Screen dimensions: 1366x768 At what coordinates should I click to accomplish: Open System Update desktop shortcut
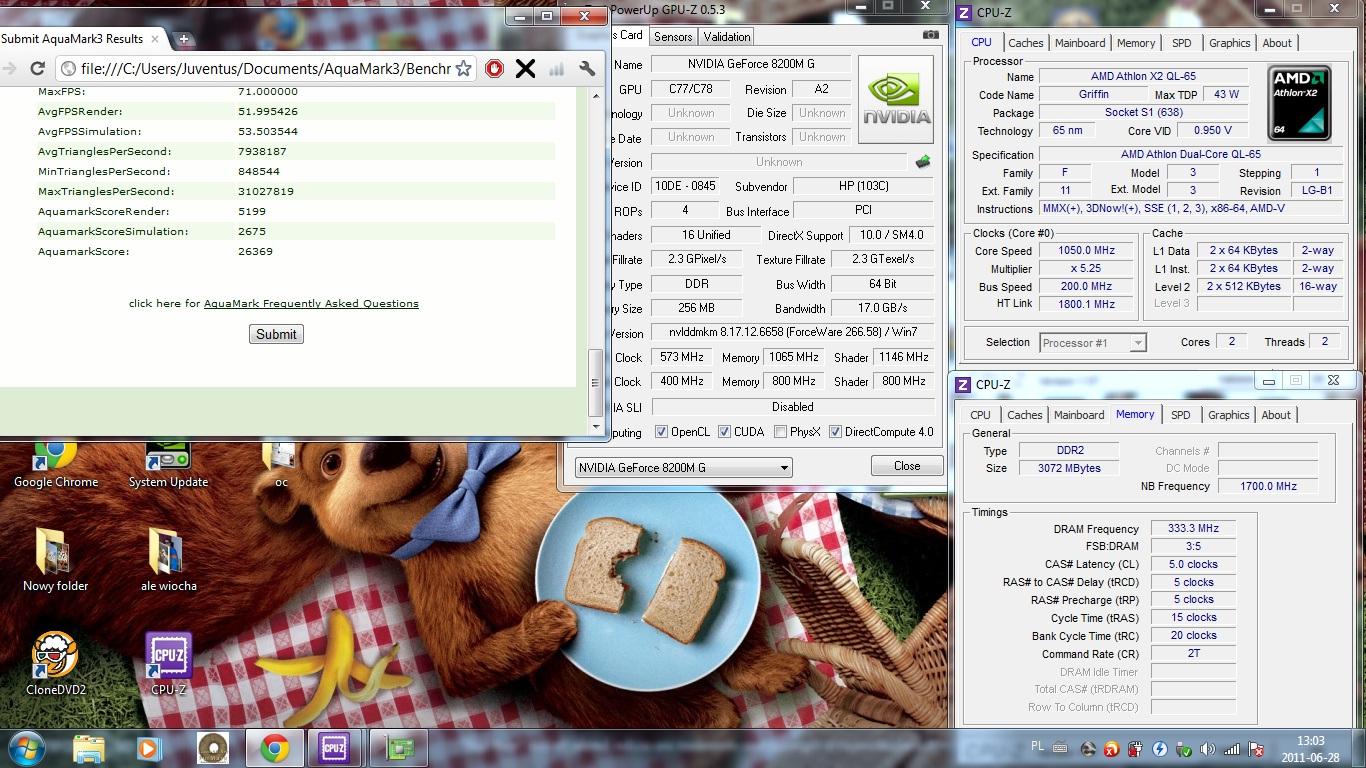pyautogui.click(x=168, y=463)
